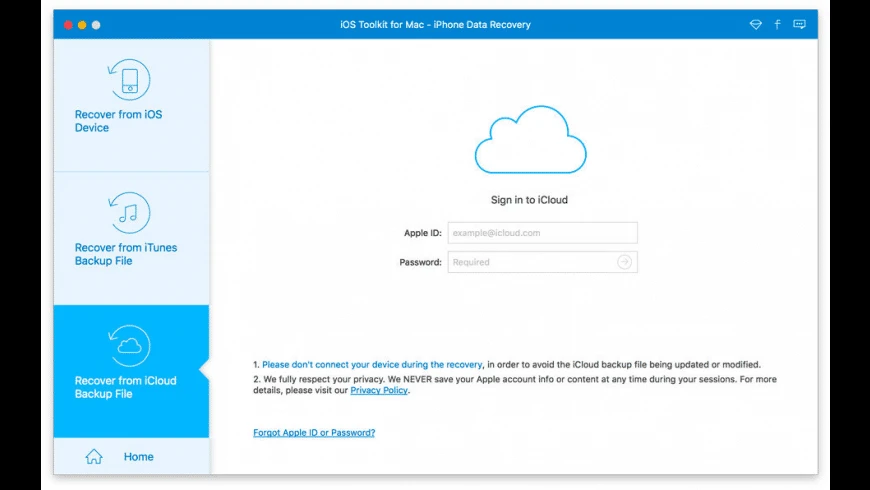Screen dimensions: 870x490
Task: Switch to Recover from iOS Device tab
Action: (119, 121)
